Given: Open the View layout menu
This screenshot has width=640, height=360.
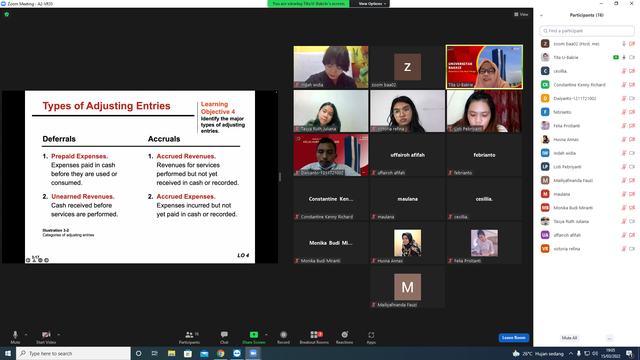Looking at the screenshot, I should tap(521, 14).
